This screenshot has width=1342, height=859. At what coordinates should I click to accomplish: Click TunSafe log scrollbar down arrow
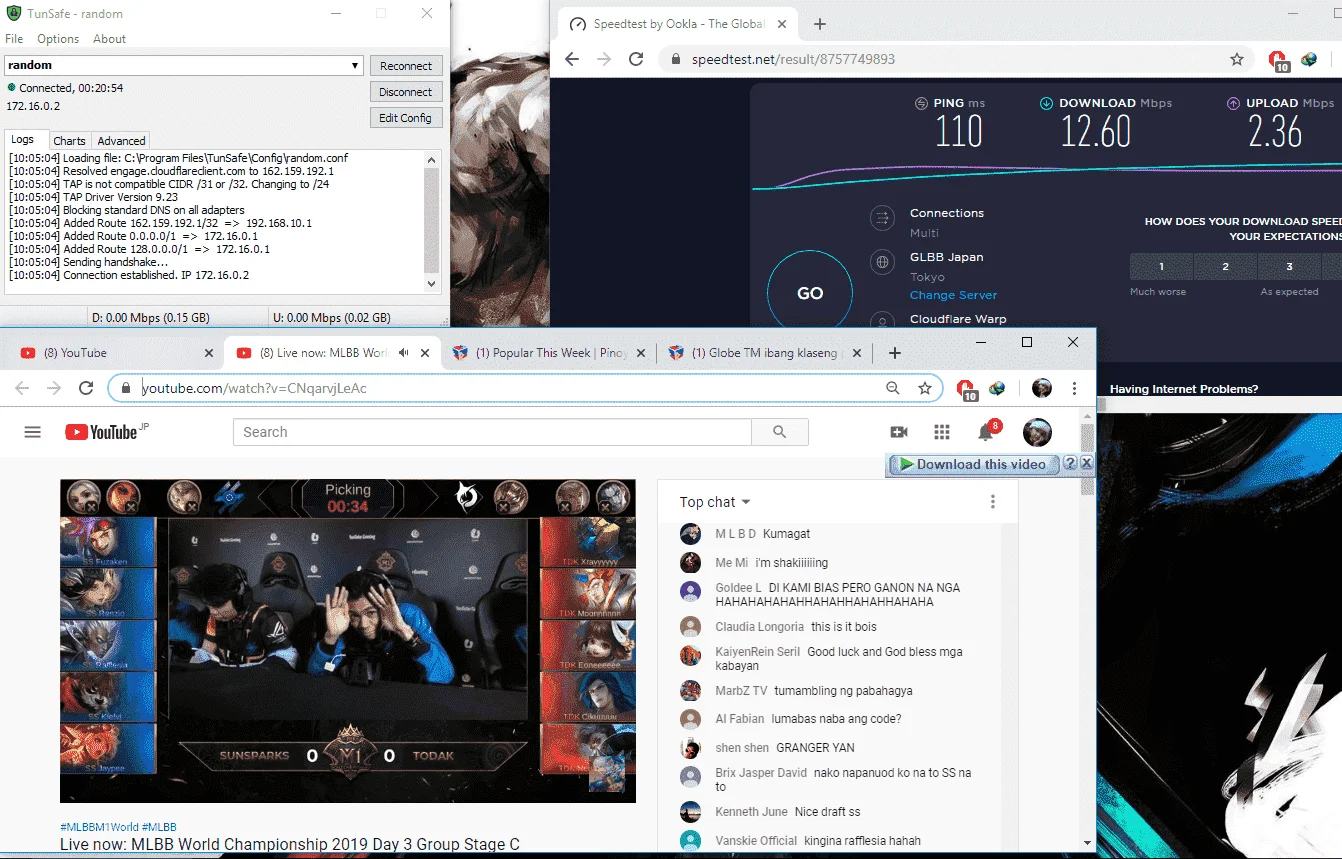(x=432, y=284)
